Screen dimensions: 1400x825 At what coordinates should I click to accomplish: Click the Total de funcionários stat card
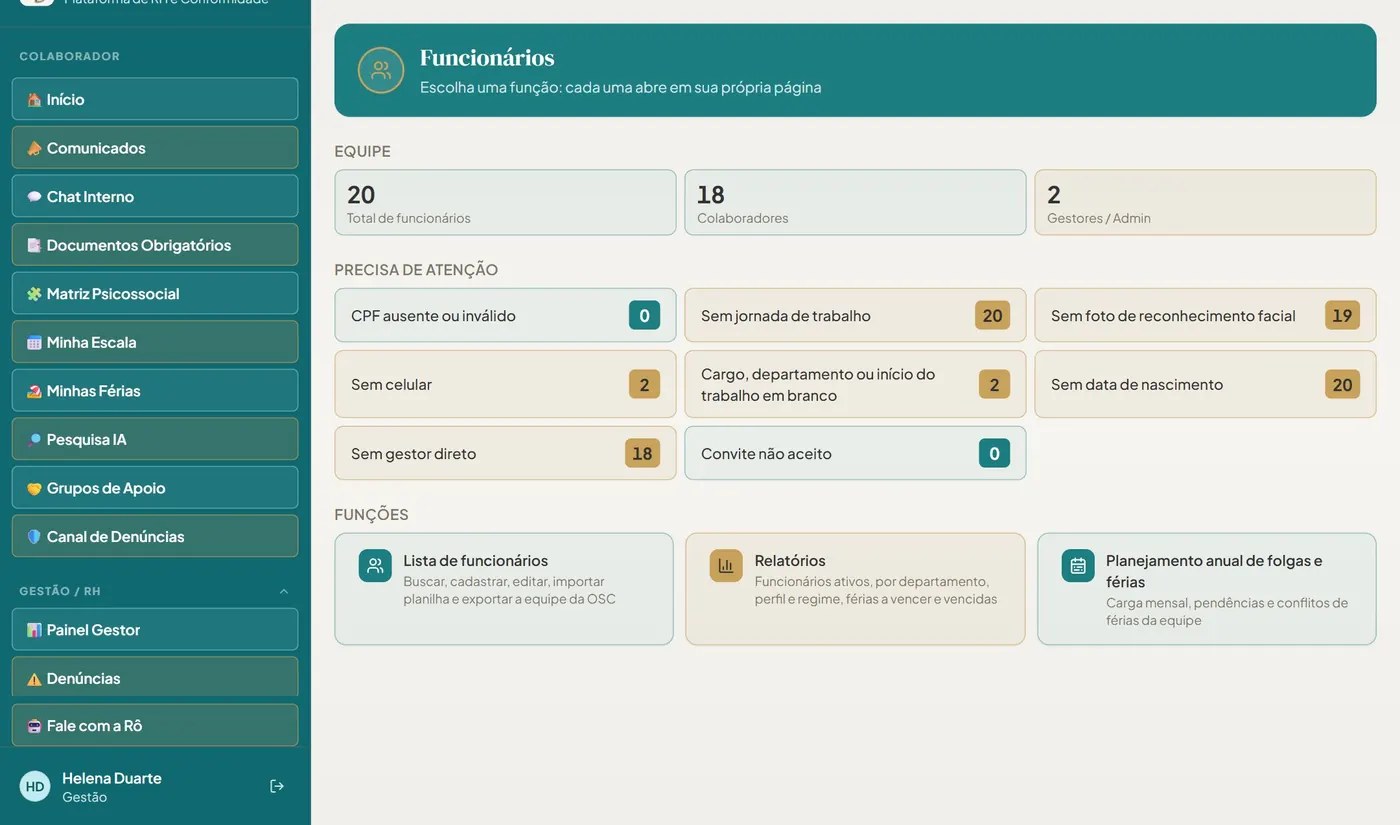pos(505,203)
